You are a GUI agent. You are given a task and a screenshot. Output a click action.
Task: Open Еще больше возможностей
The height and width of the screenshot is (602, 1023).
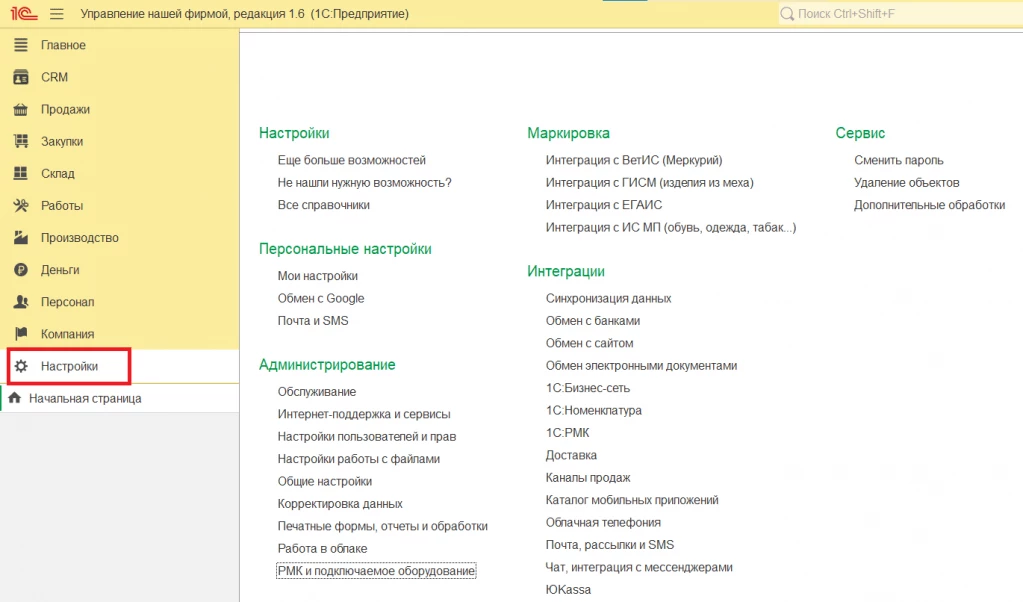352,160
